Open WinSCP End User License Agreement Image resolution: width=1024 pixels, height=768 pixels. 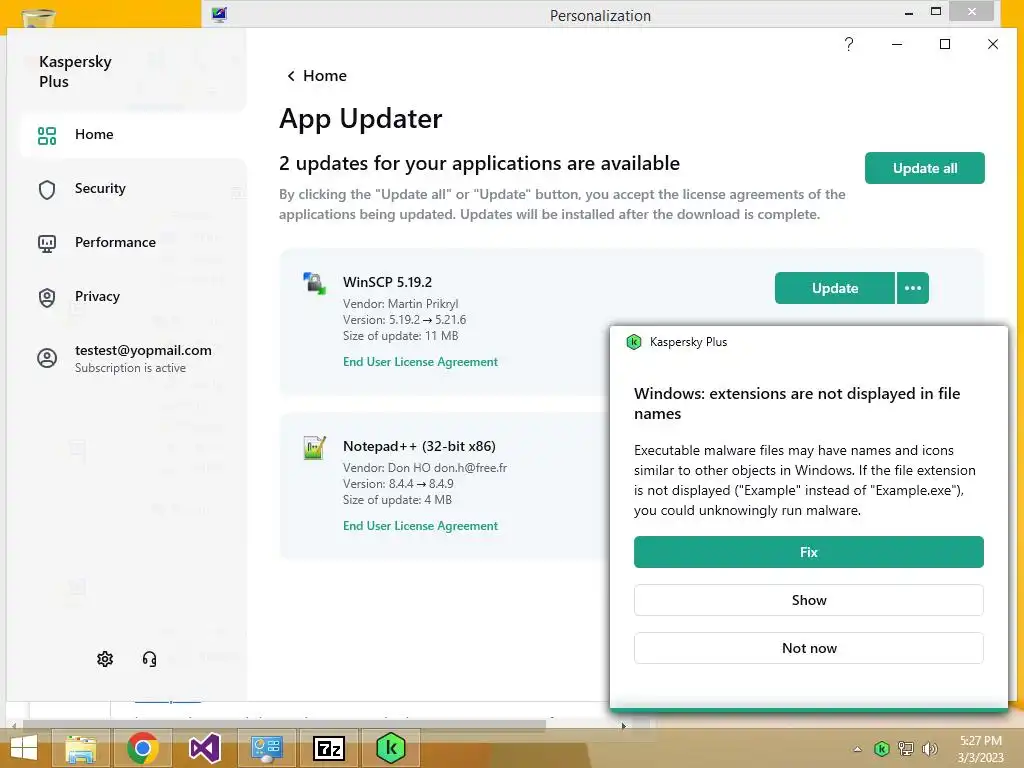click(421, 362)
